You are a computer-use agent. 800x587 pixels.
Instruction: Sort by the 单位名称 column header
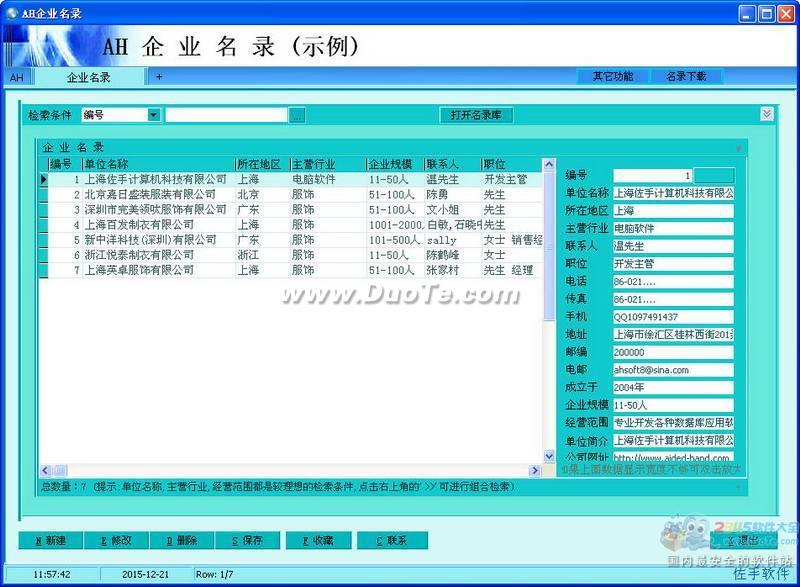coord(159,164)
